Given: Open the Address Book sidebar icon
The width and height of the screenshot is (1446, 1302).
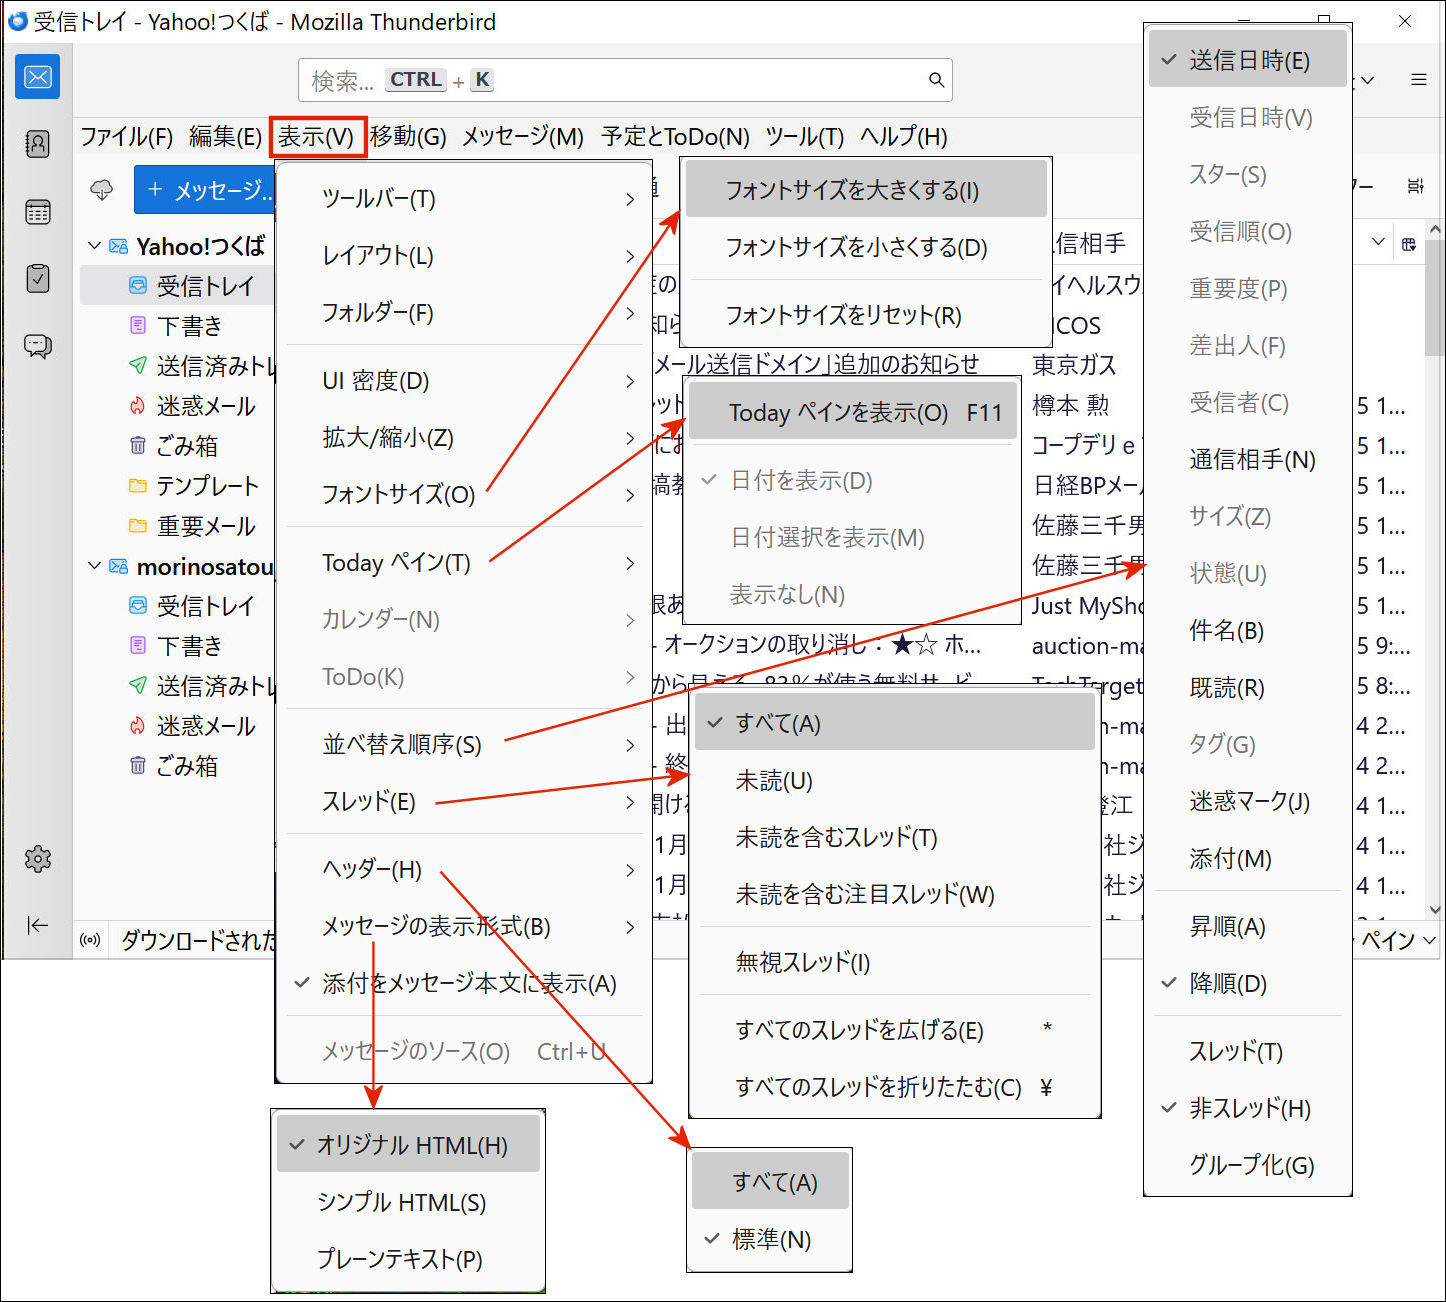Looking at the screenshot, I should coord(38,144).
